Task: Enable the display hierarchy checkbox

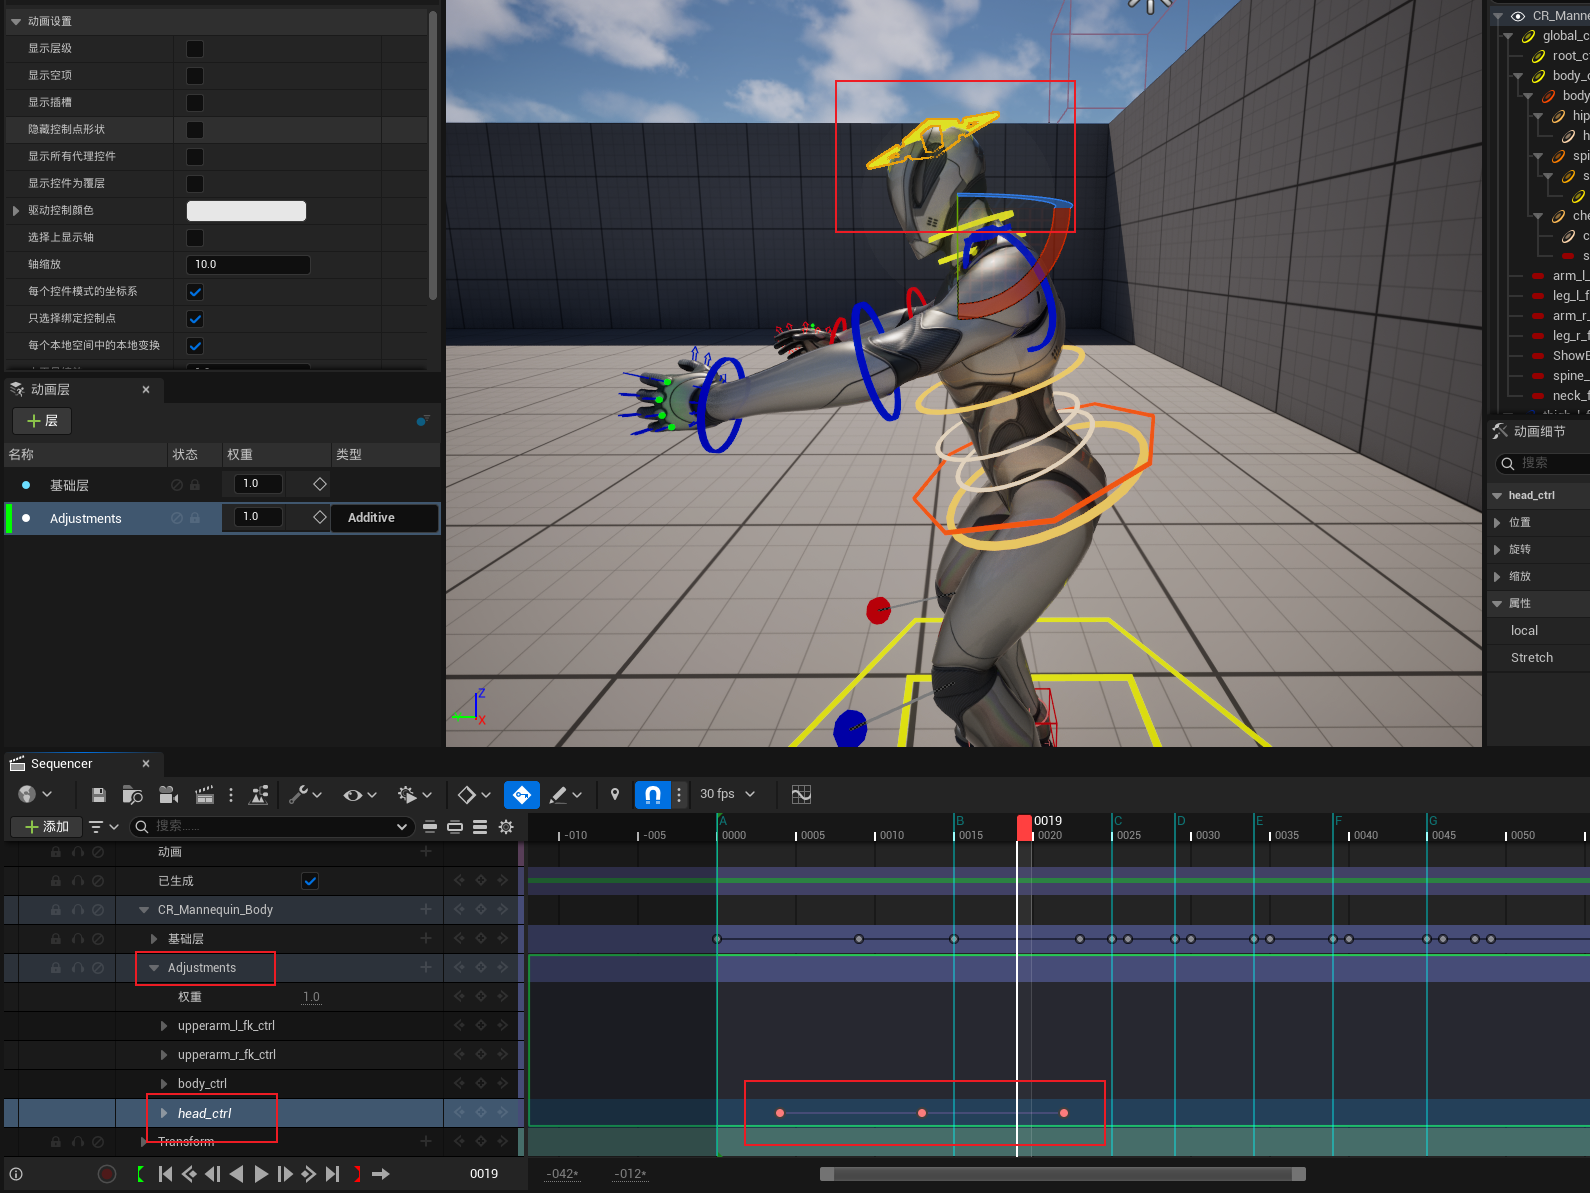Action: point(195,49)
